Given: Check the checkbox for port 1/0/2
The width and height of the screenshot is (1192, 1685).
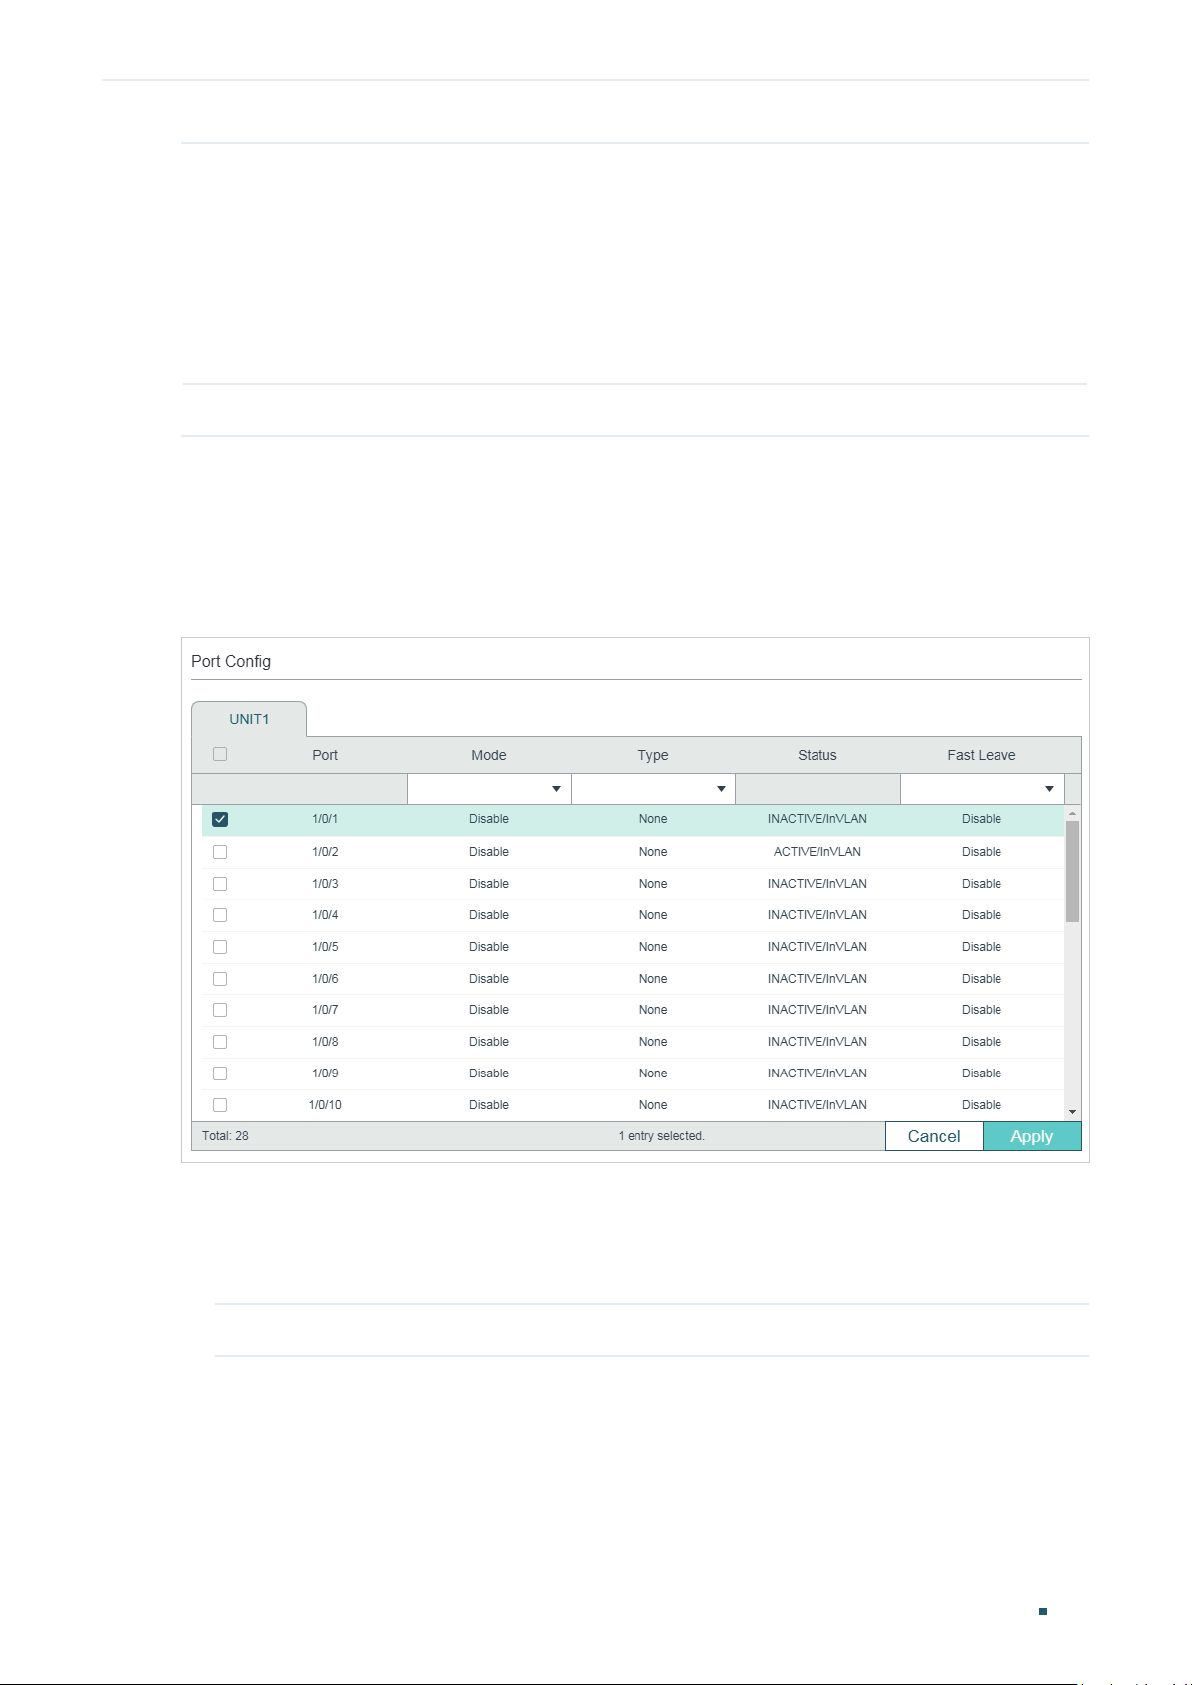Looking at the screenshot, I should tap(220, 852).
